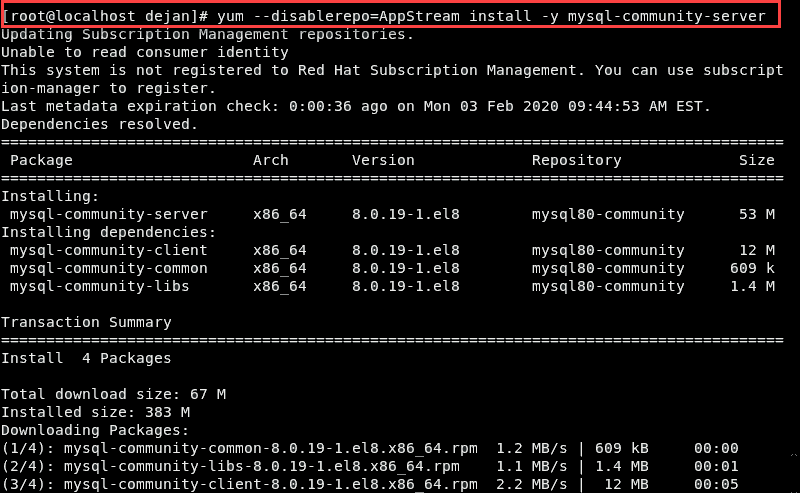Click the '53 M' size value

[x=757, y=214]
